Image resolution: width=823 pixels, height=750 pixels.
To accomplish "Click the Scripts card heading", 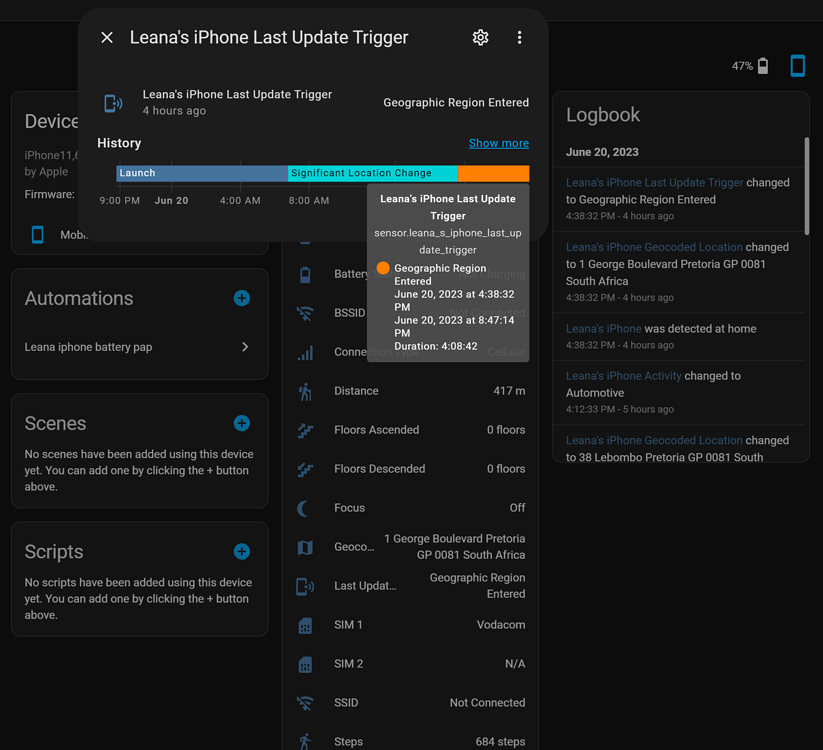I will click(x=54, y=552).
